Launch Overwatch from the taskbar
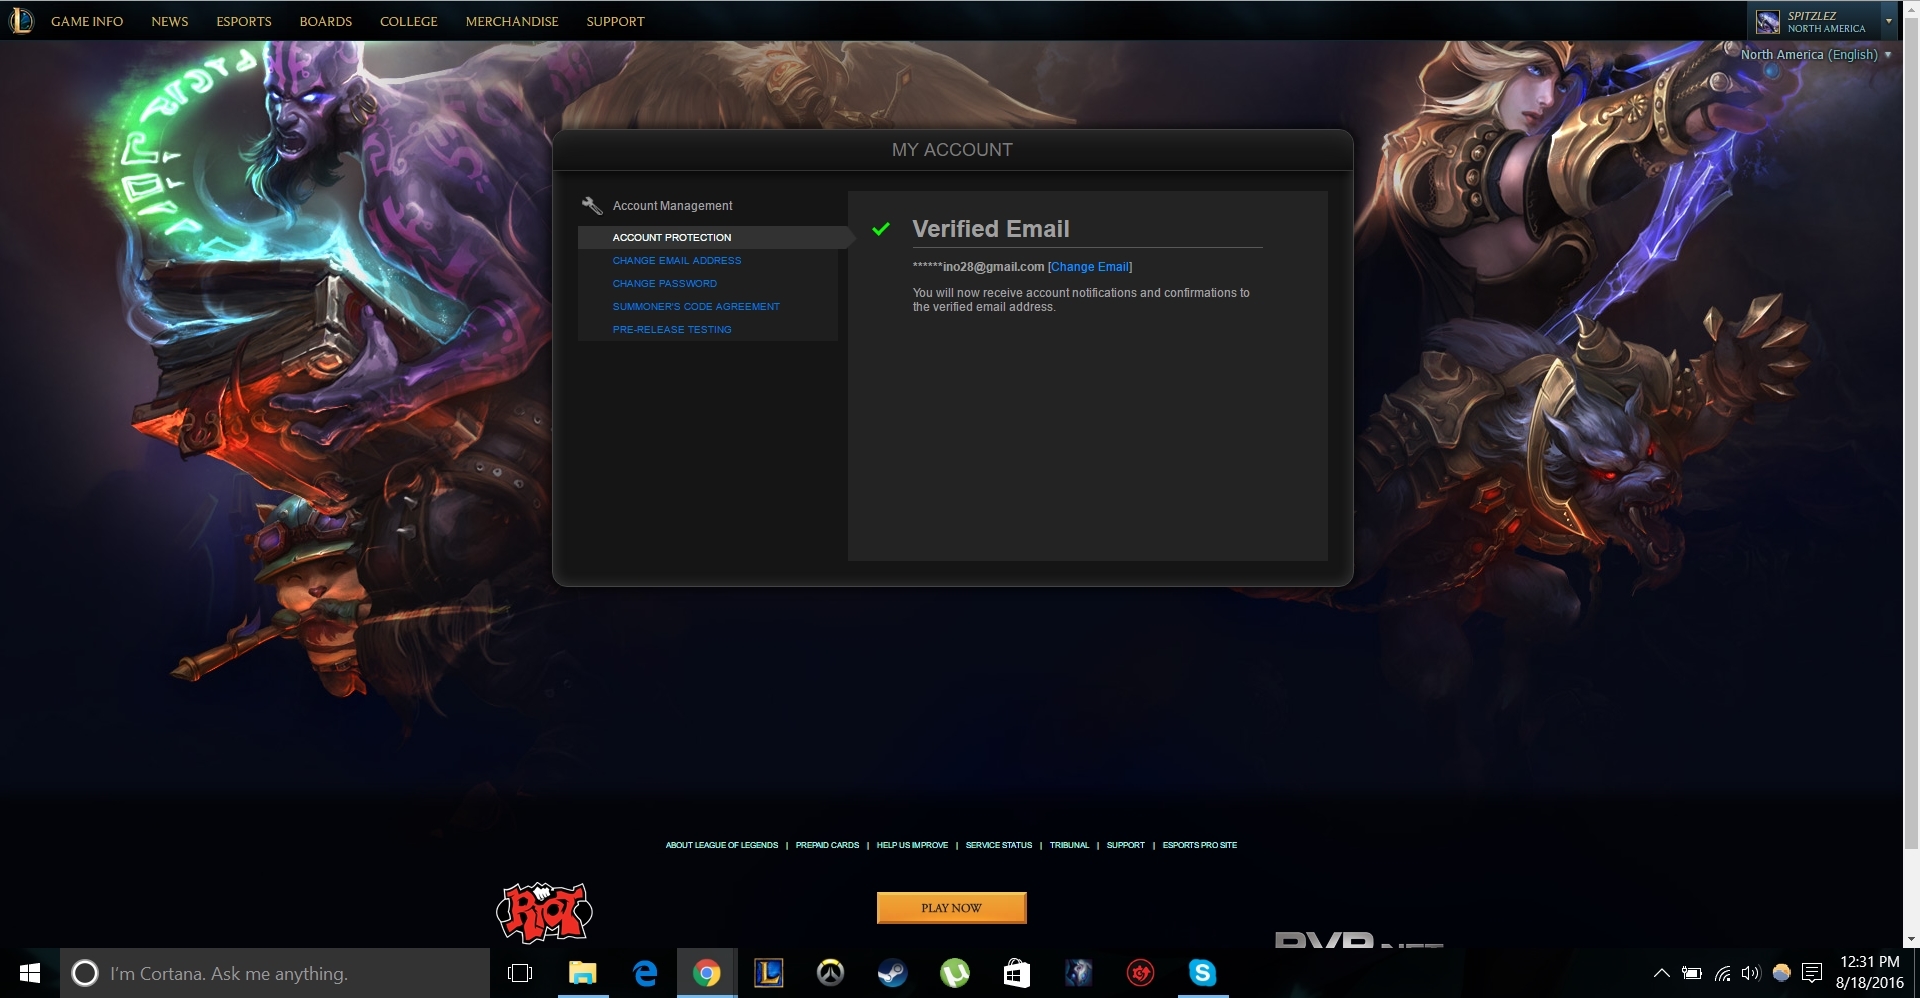 [x=830, y=973]
